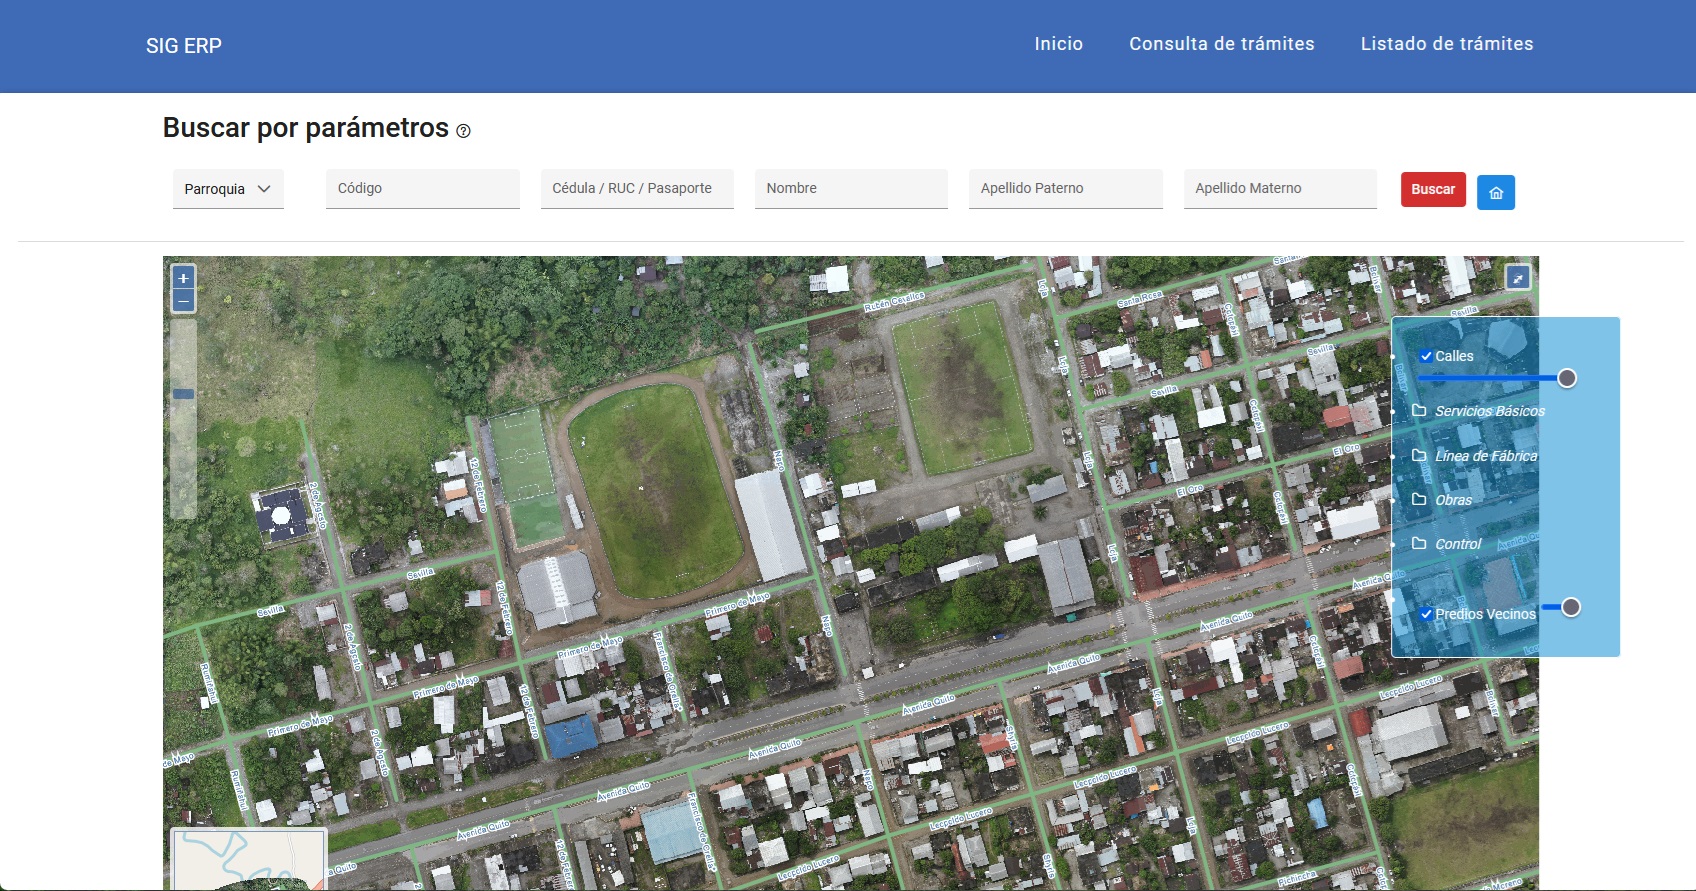Viewport: 1696px width, 891px height.
Task: Focus the Código input field
Action: pyautogui.click(x=423, y=189)
